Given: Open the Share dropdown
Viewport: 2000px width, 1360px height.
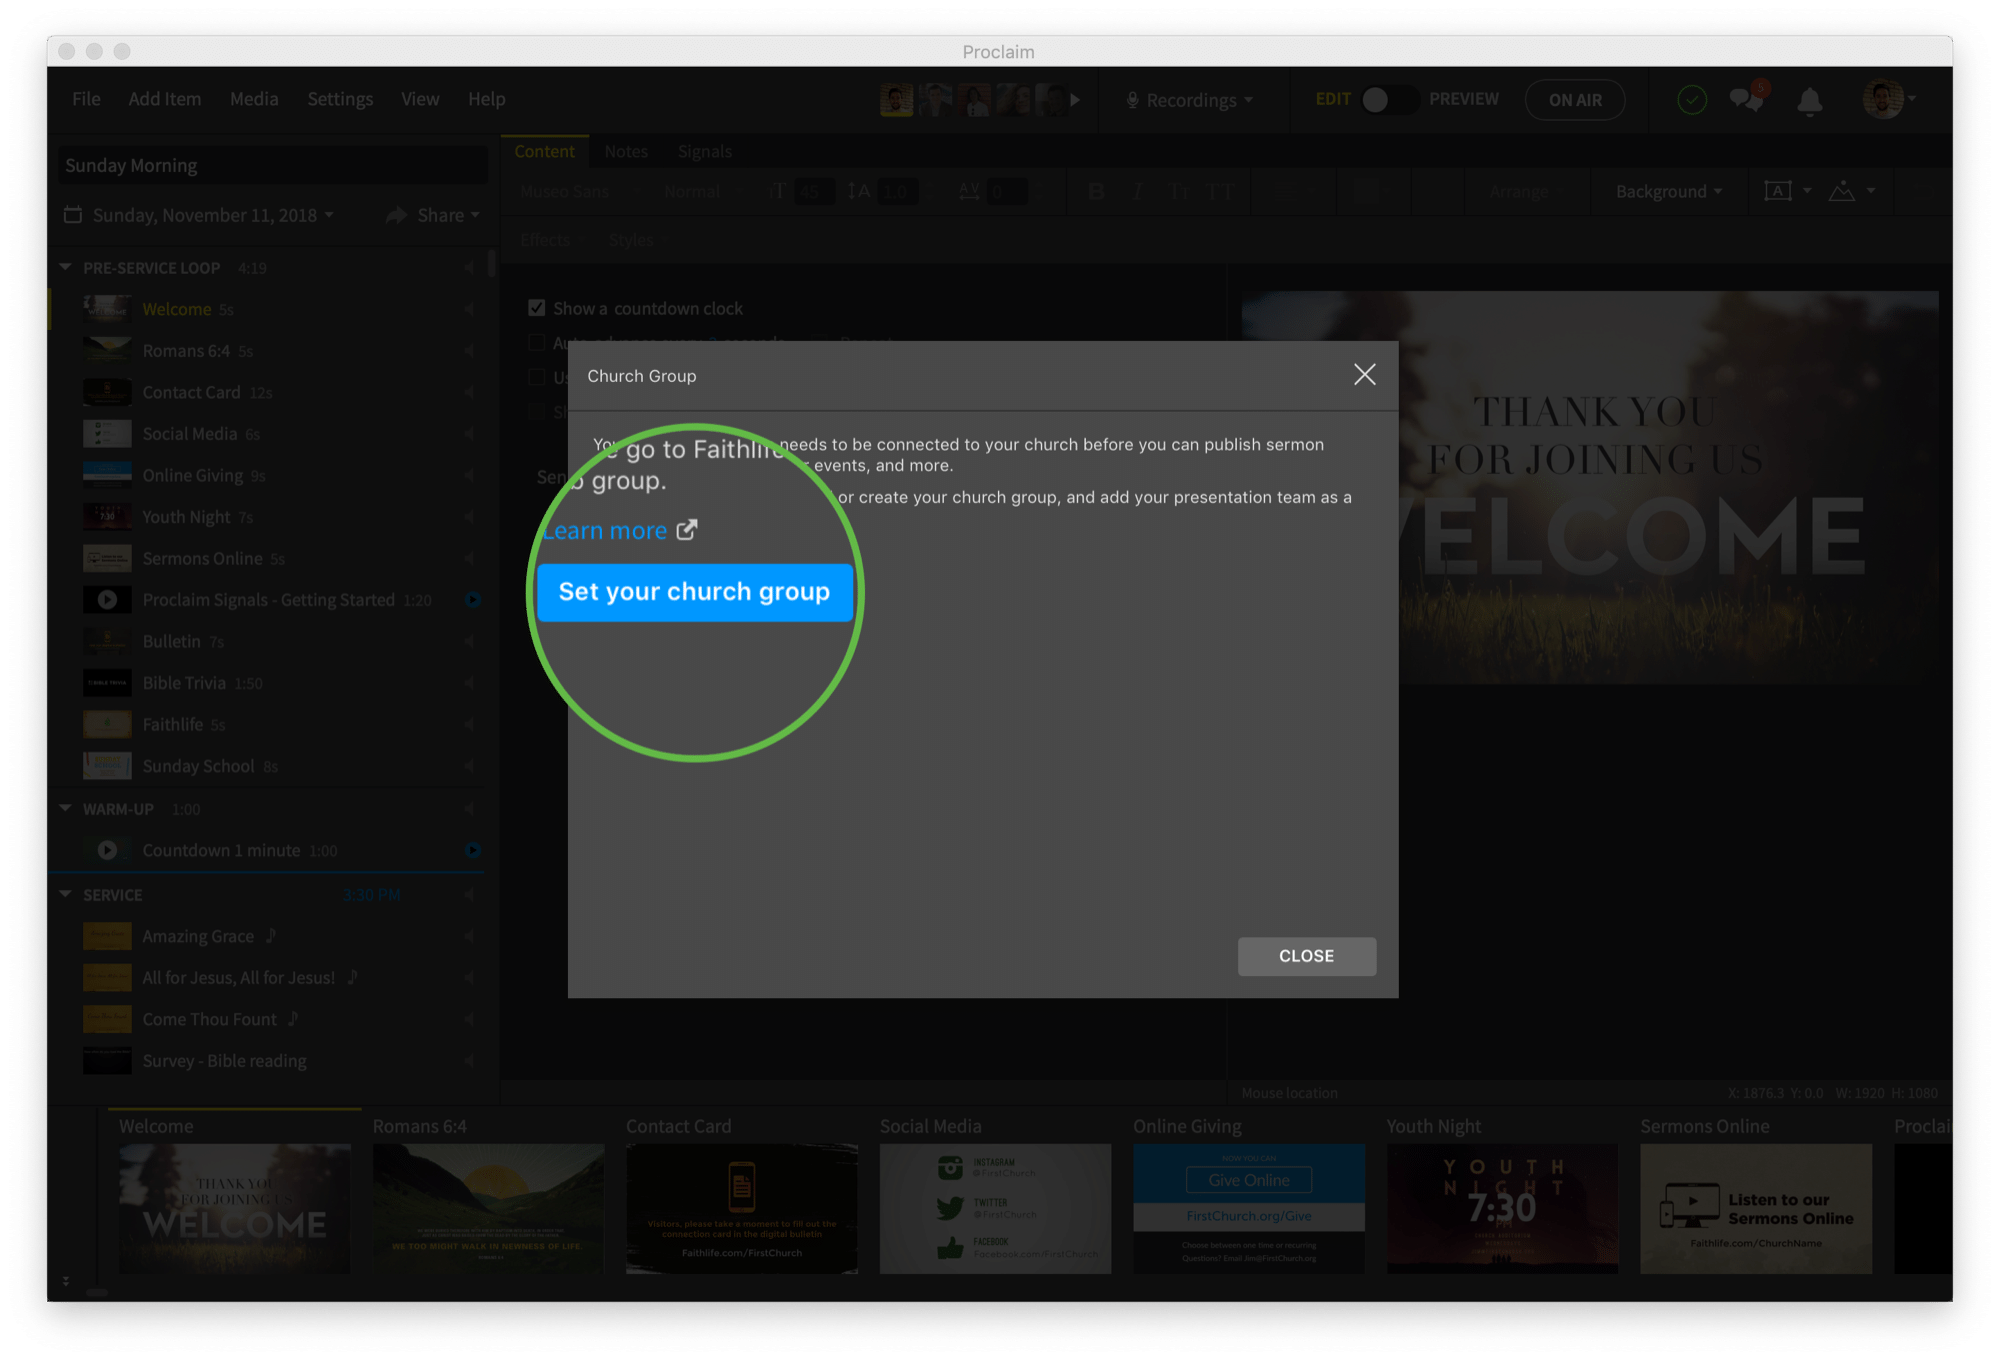Looking at the screenshot, I should coord(433,215).
